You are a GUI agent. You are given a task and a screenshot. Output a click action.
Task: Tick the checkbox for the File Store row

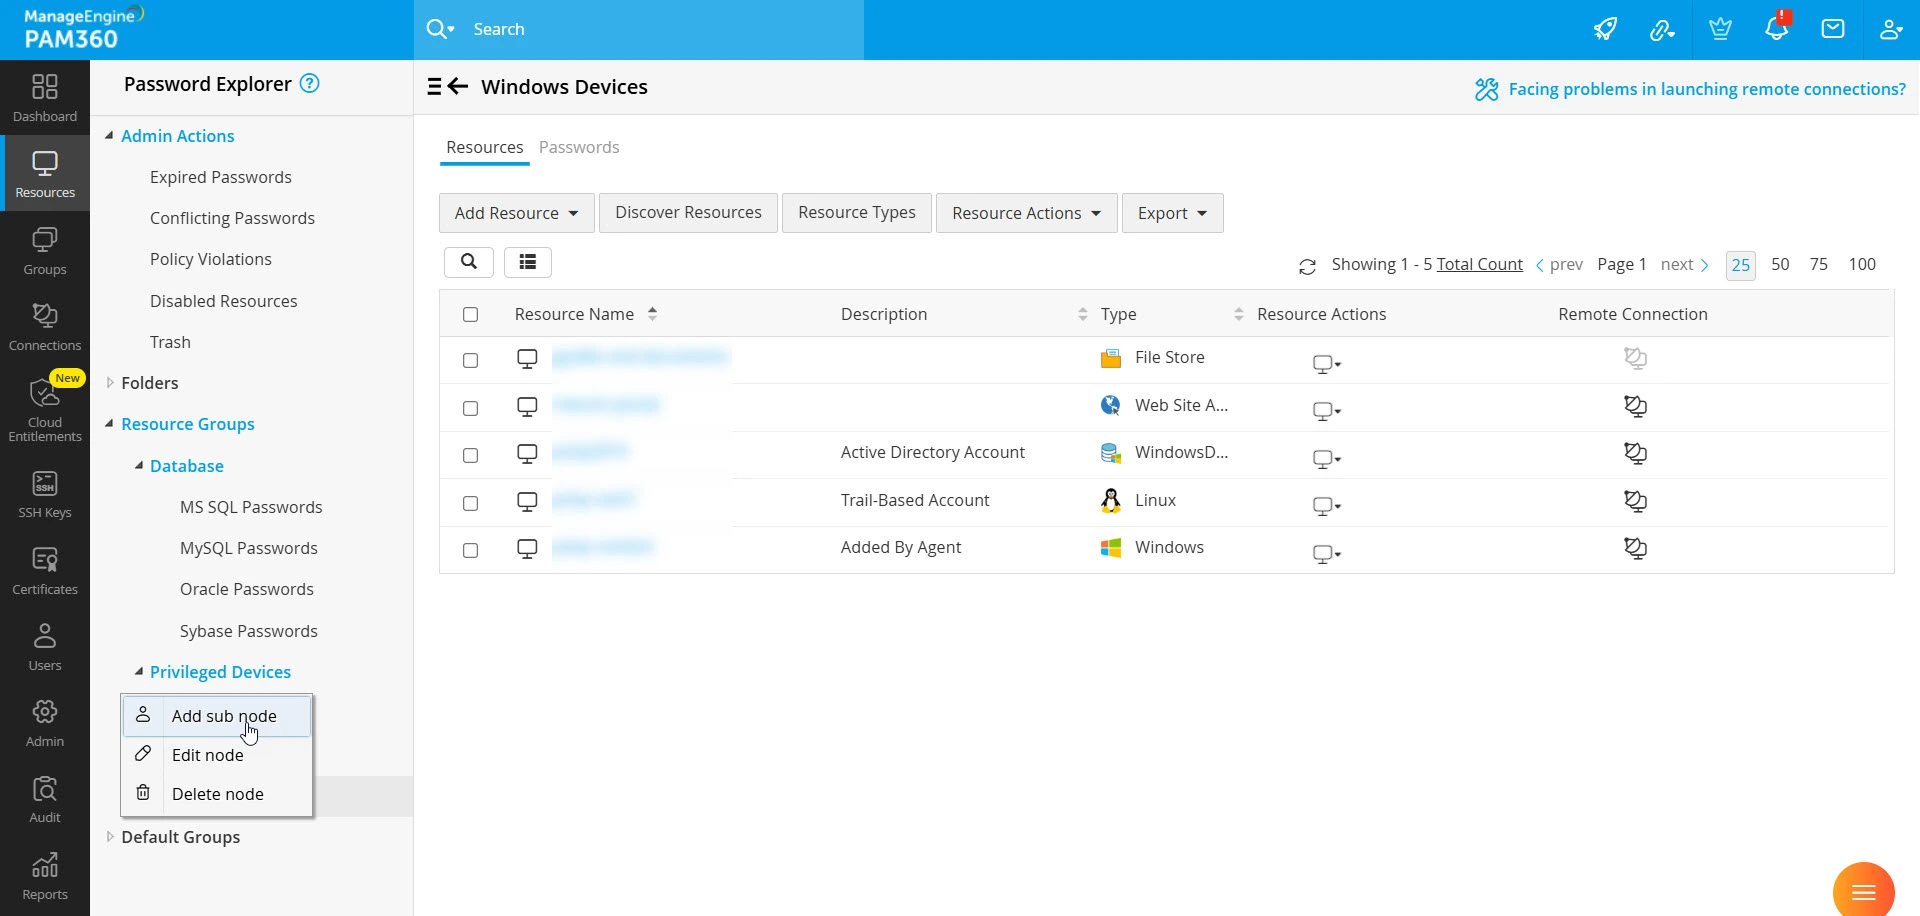tap(471, 360)
